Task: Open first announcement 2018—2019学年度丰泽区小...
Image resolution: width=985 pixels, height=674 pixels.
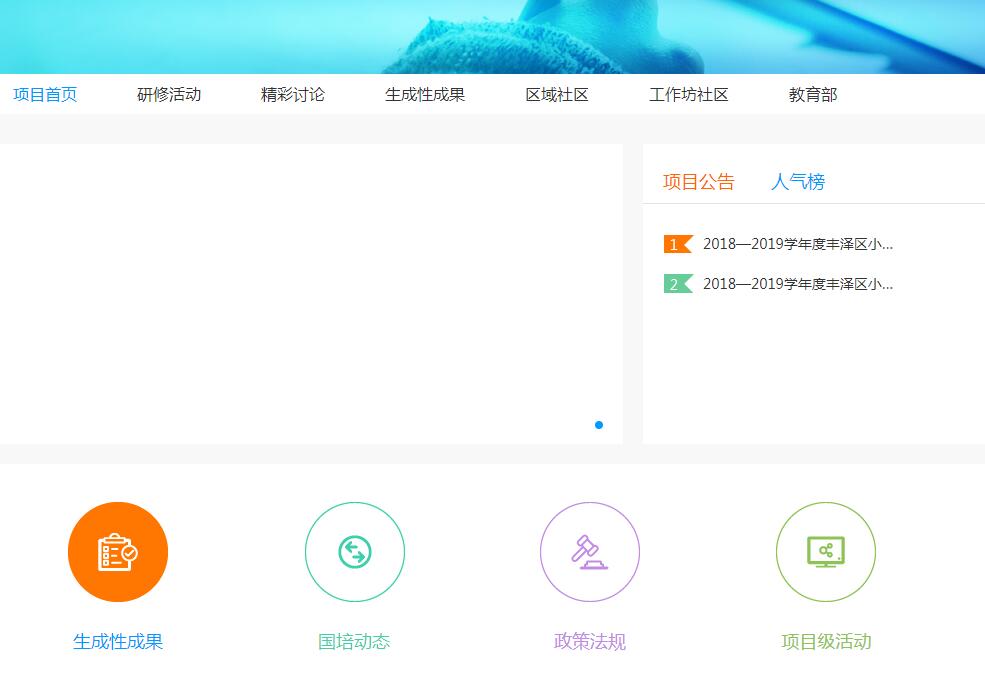Action: [x=798, y=244]
